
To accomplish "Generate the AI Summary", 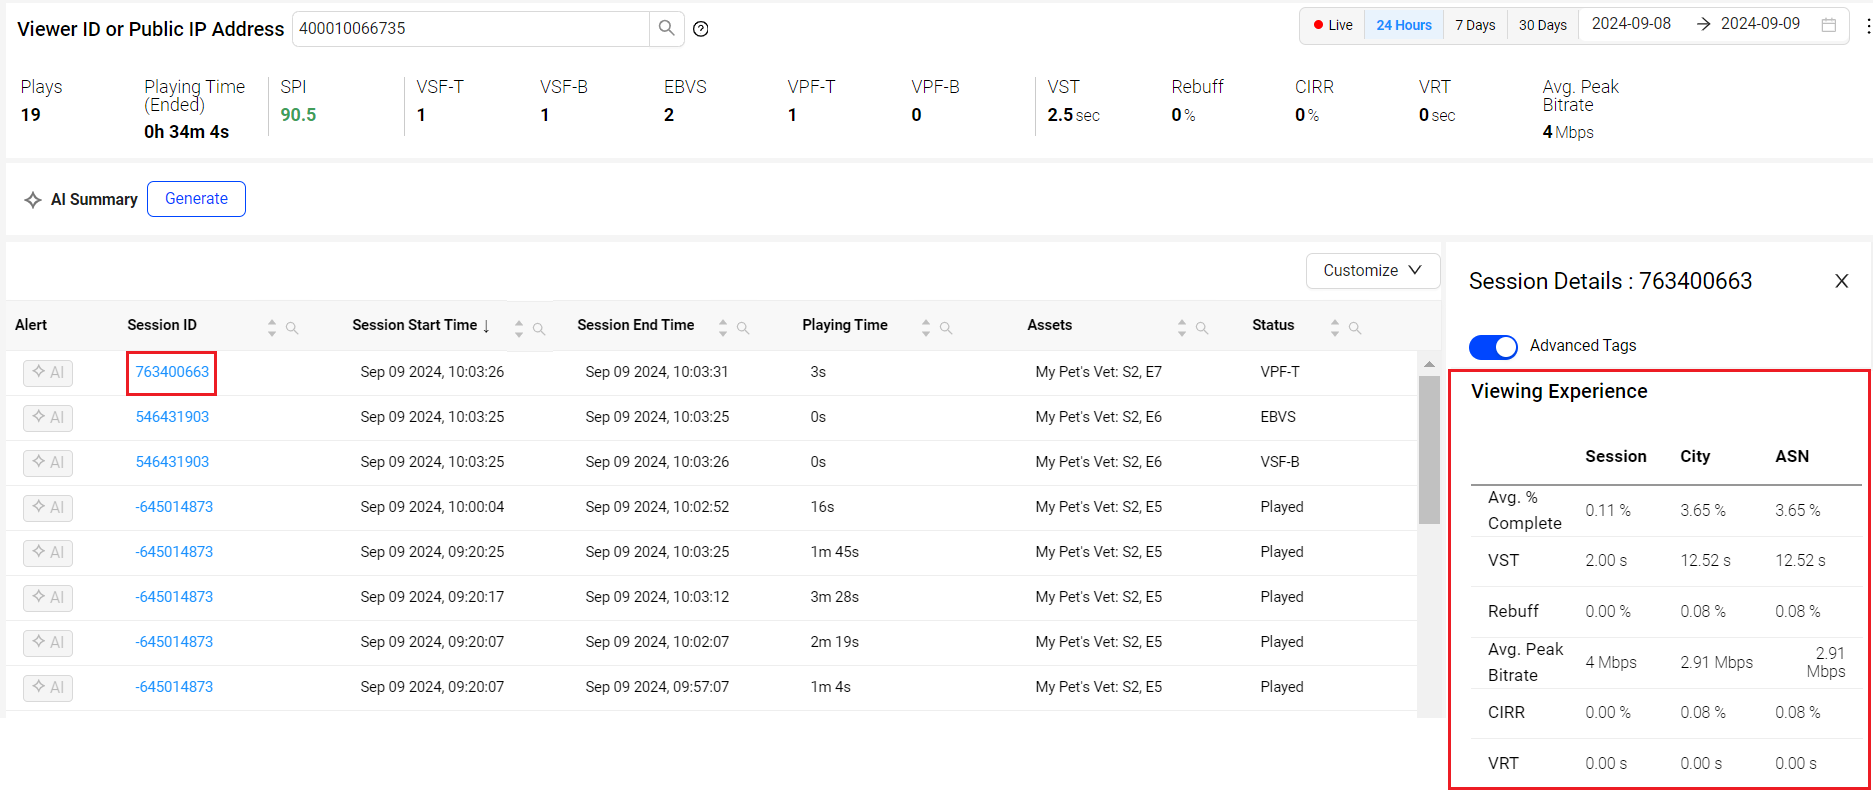I will coord(196,199).
